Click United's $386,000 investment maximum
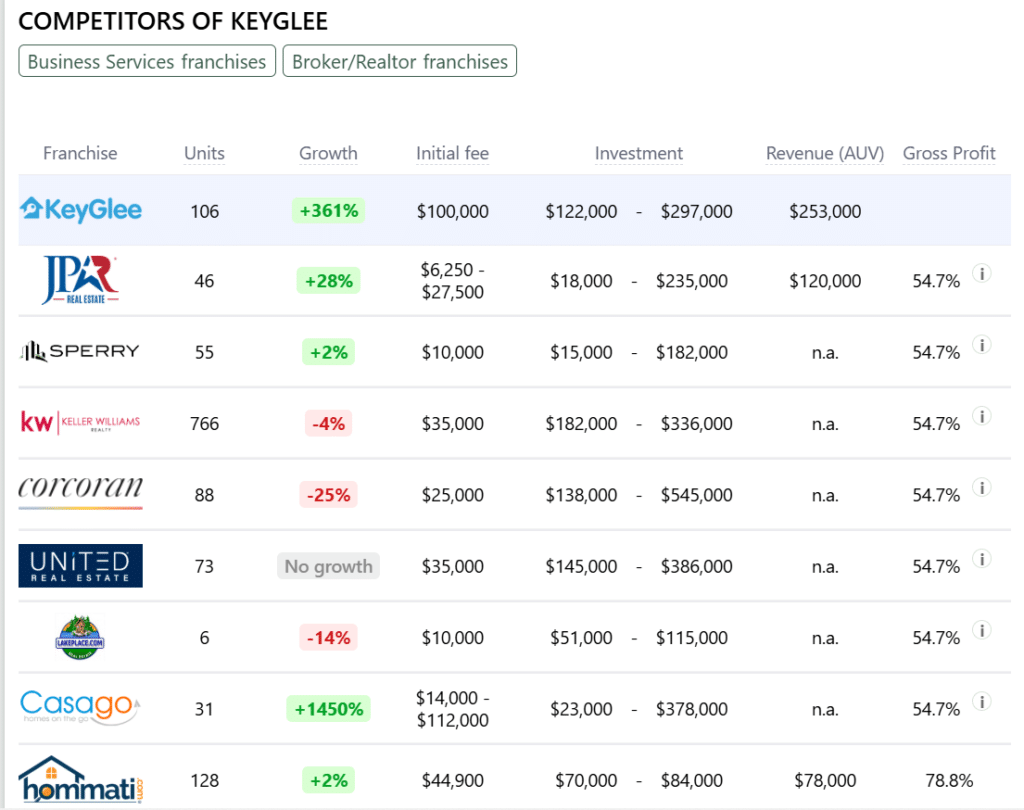Screen dimensions: 1024x810 pos(696,566)
